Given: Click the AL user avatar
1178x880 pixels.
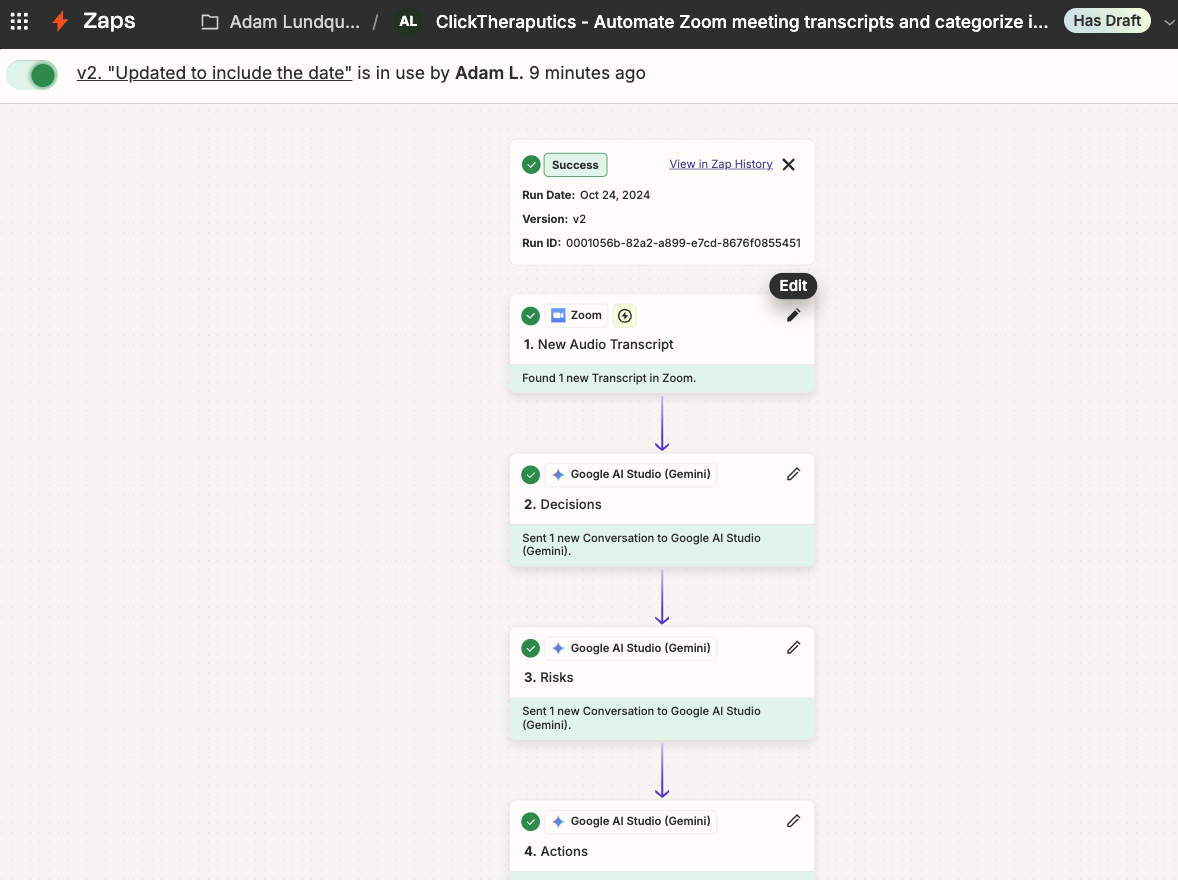Looking at the screenshot, I should click(408, 21).
